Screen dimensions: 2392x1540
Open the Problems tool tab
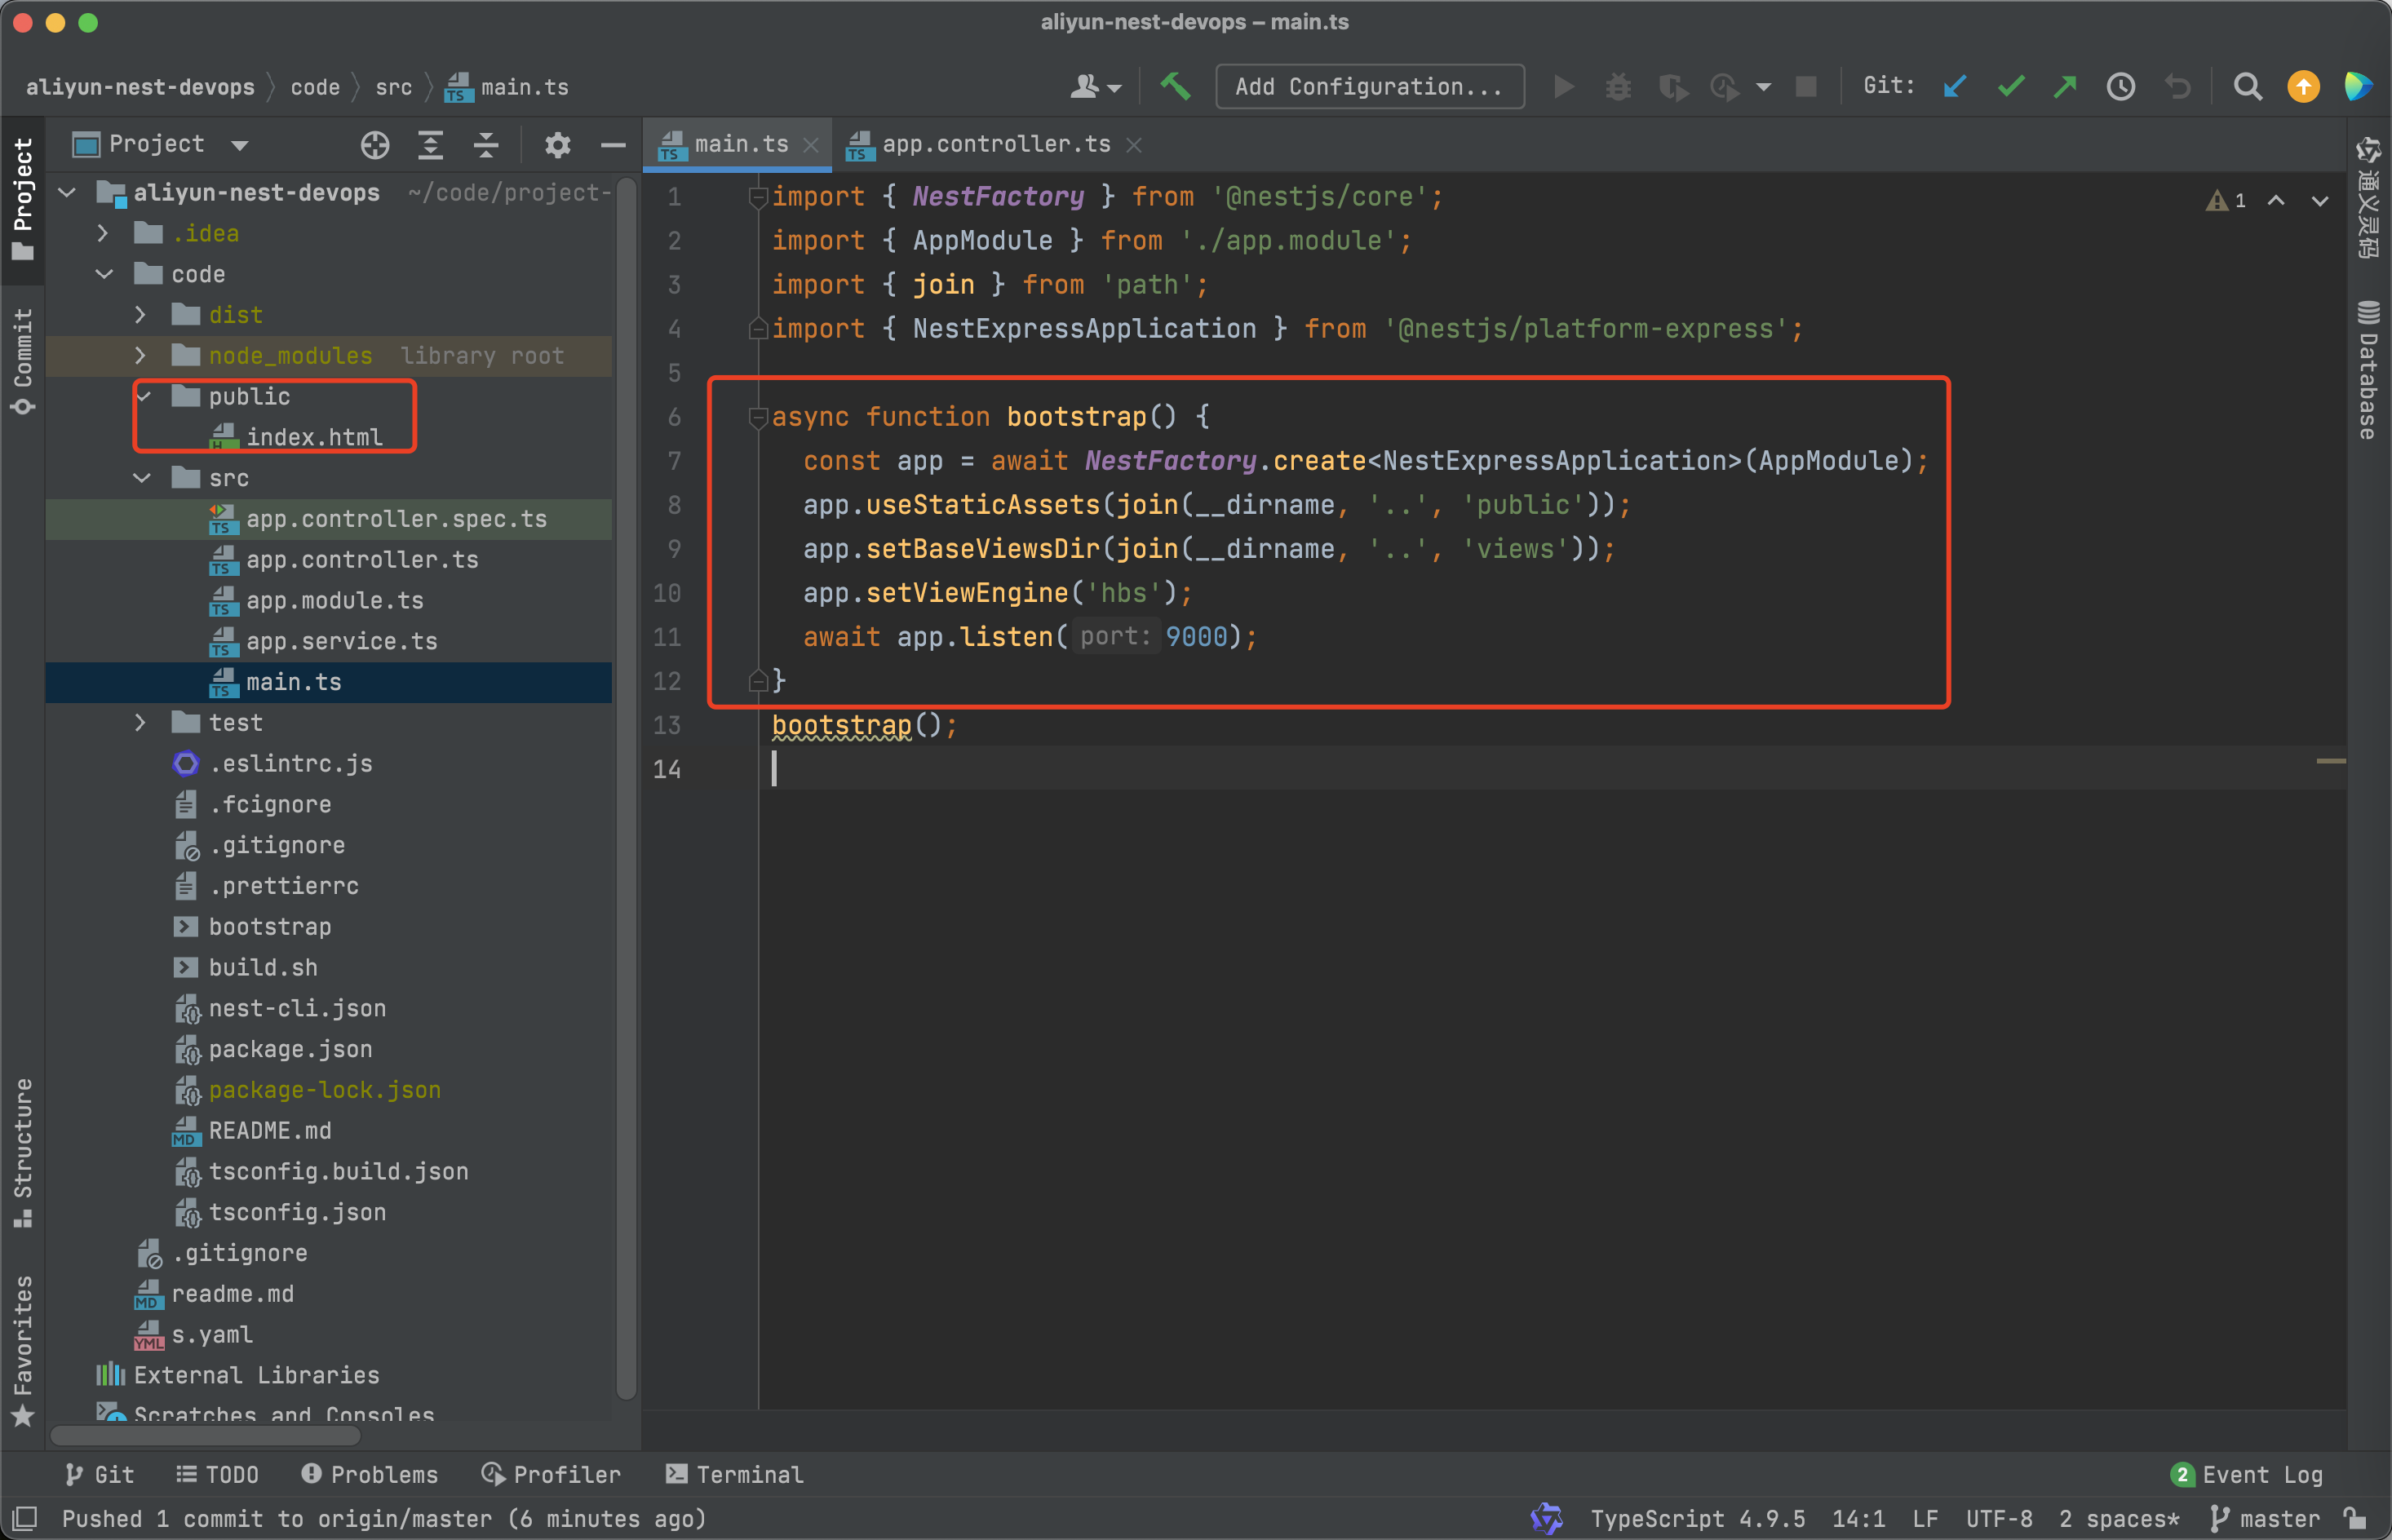[x=369, y=1475]
